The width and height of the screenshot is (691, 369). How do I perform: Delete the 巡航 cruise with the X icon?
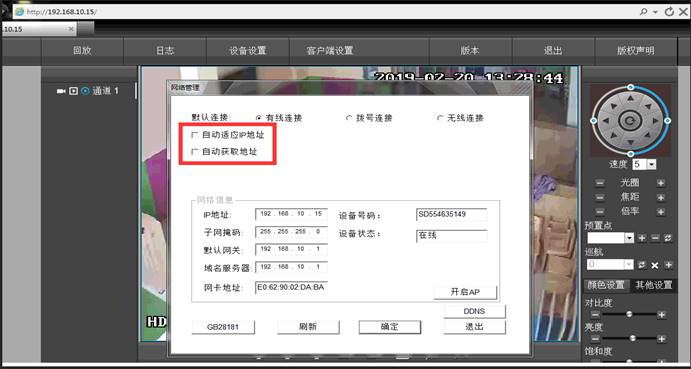(655, 265)
